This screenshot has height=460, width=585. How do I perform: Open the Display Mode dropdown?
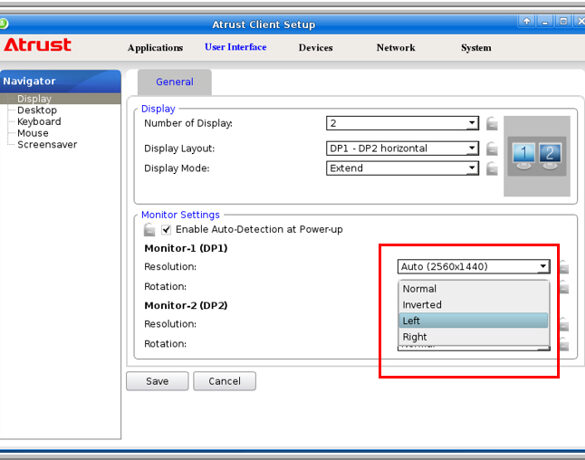coord(402,168)
